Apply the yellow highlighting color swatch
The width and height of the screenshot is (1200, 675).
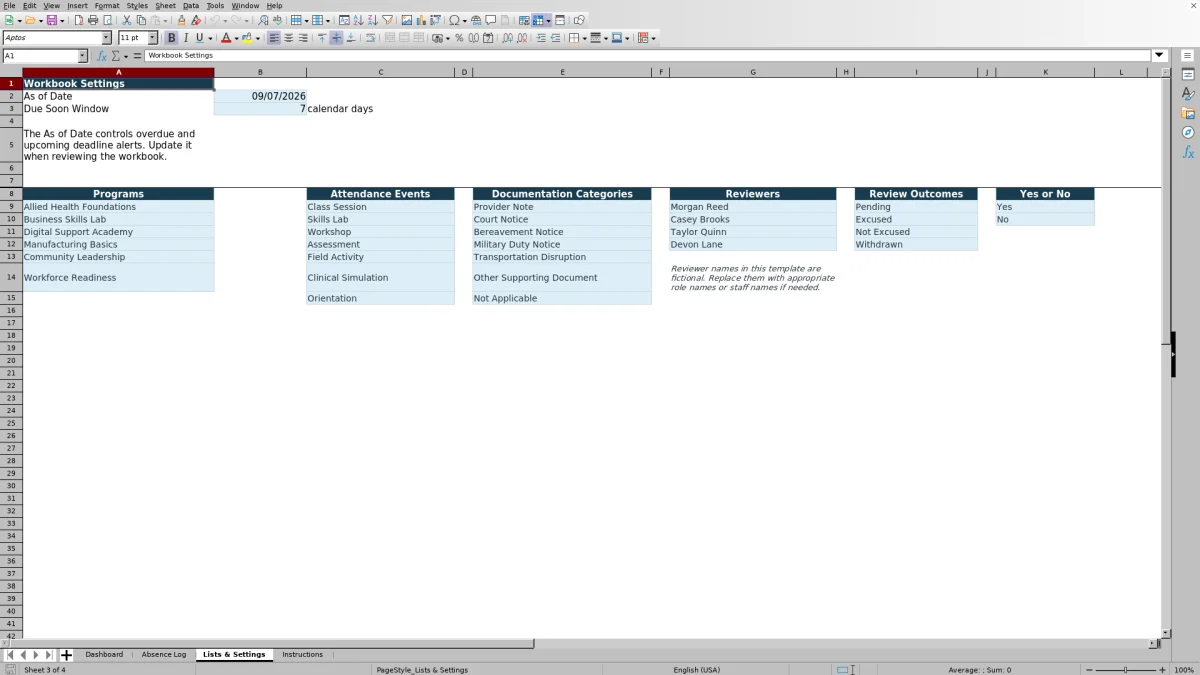246,38
